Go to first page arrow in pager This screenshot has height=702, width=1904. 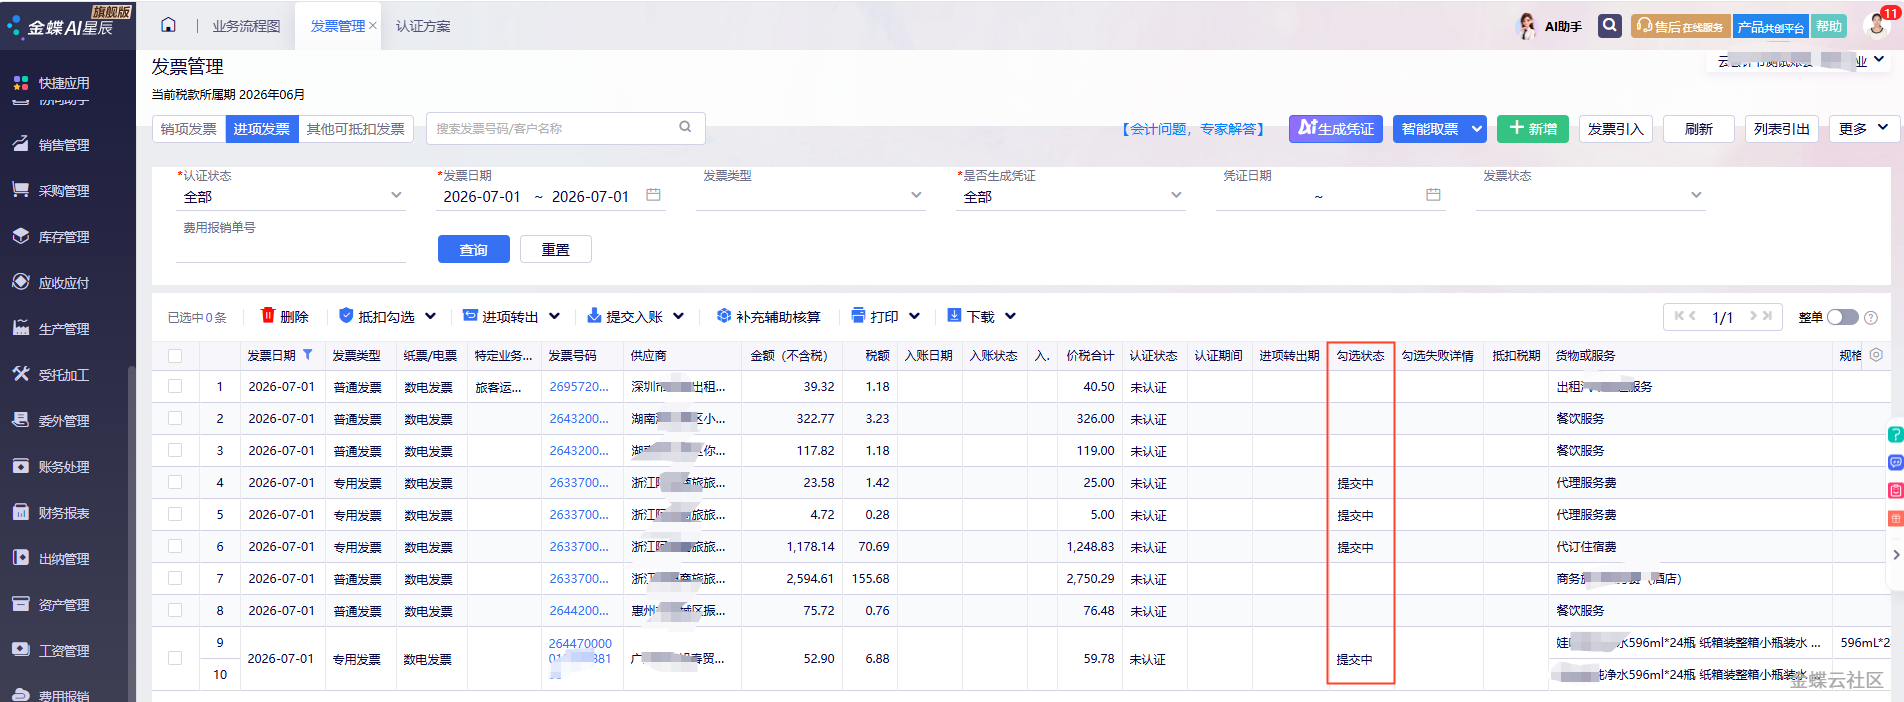tap(1679, 316)
